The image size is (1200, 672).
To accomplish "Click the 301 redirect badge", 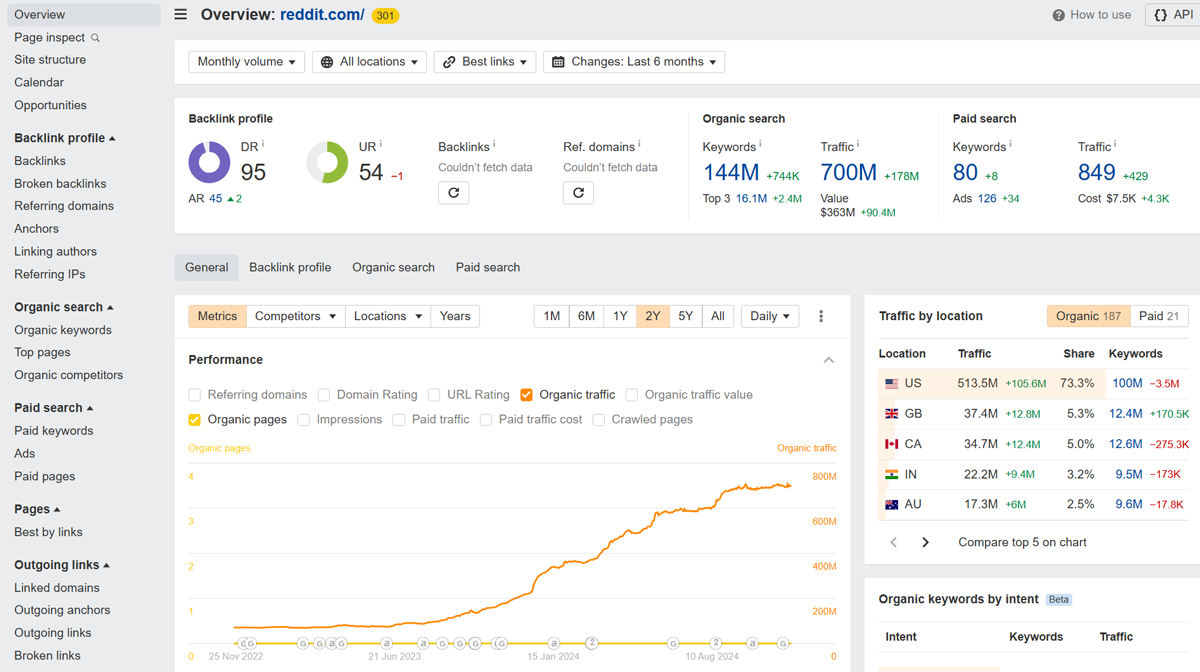I will pos(385,15).
